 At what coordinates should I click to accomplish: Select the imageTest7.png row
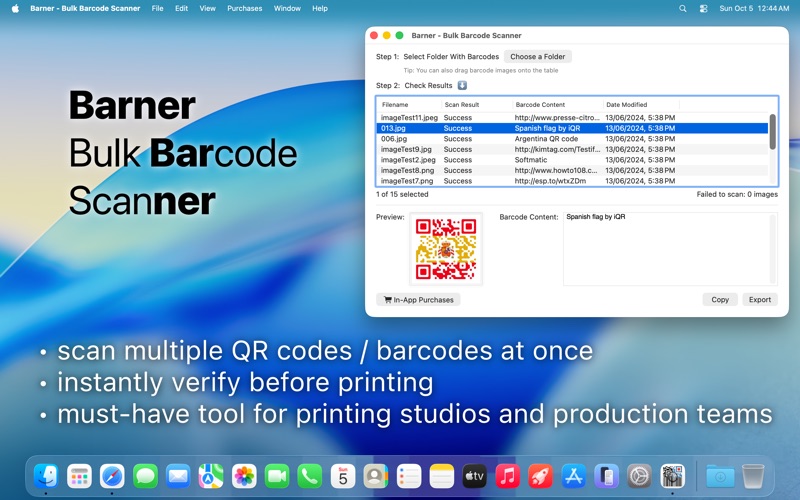click(x=572, y=181)
